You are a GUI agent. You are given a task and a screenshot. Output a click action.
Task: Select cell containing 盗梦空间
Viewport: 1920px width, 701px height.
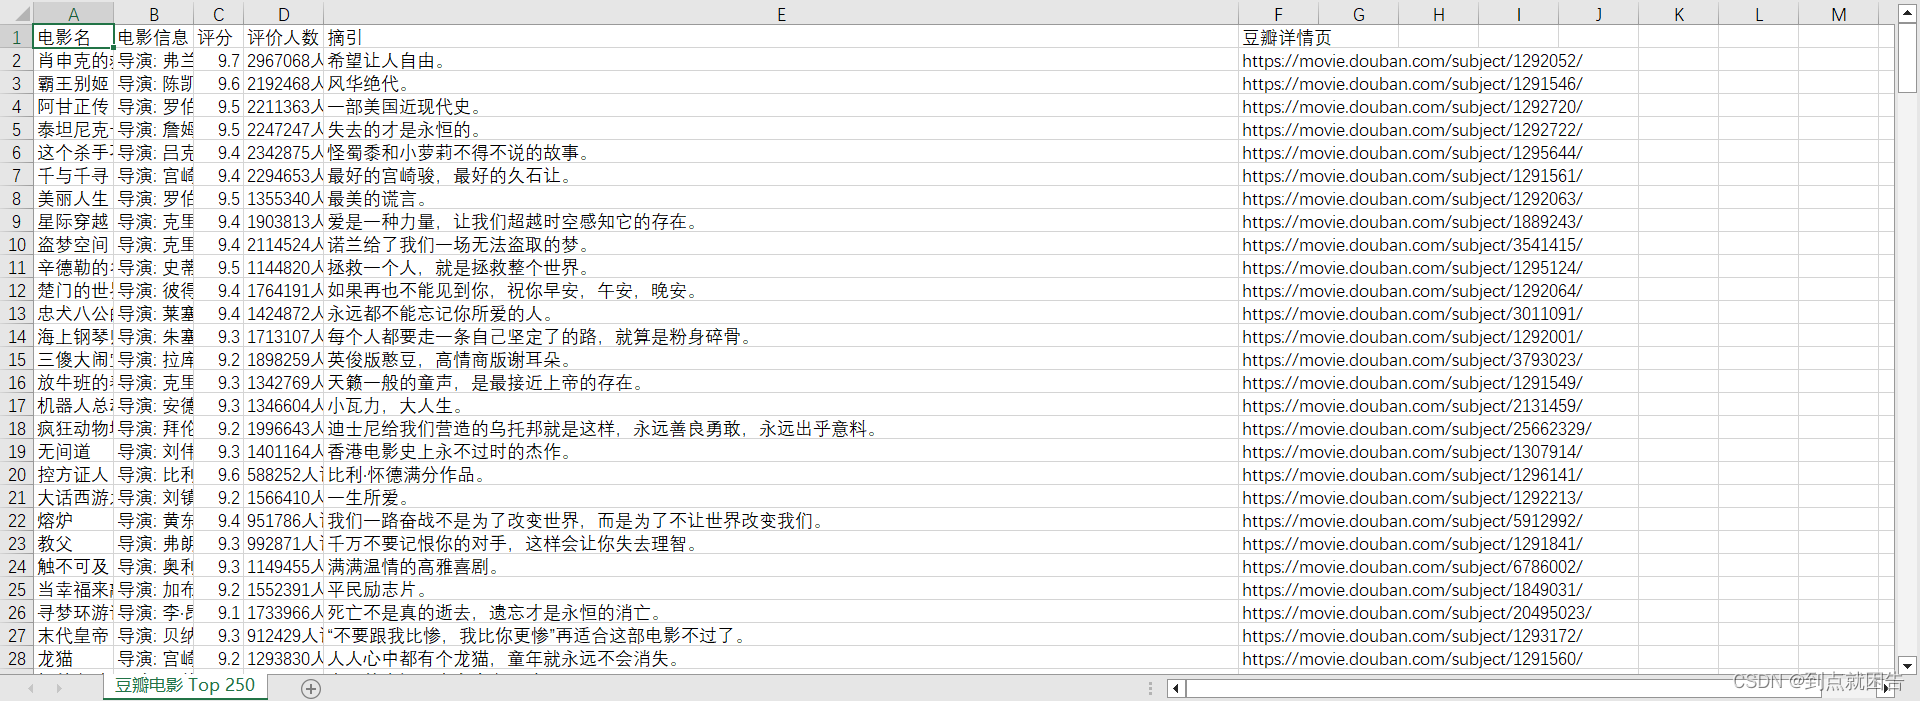pyautogui.click(x=73, y=245)
